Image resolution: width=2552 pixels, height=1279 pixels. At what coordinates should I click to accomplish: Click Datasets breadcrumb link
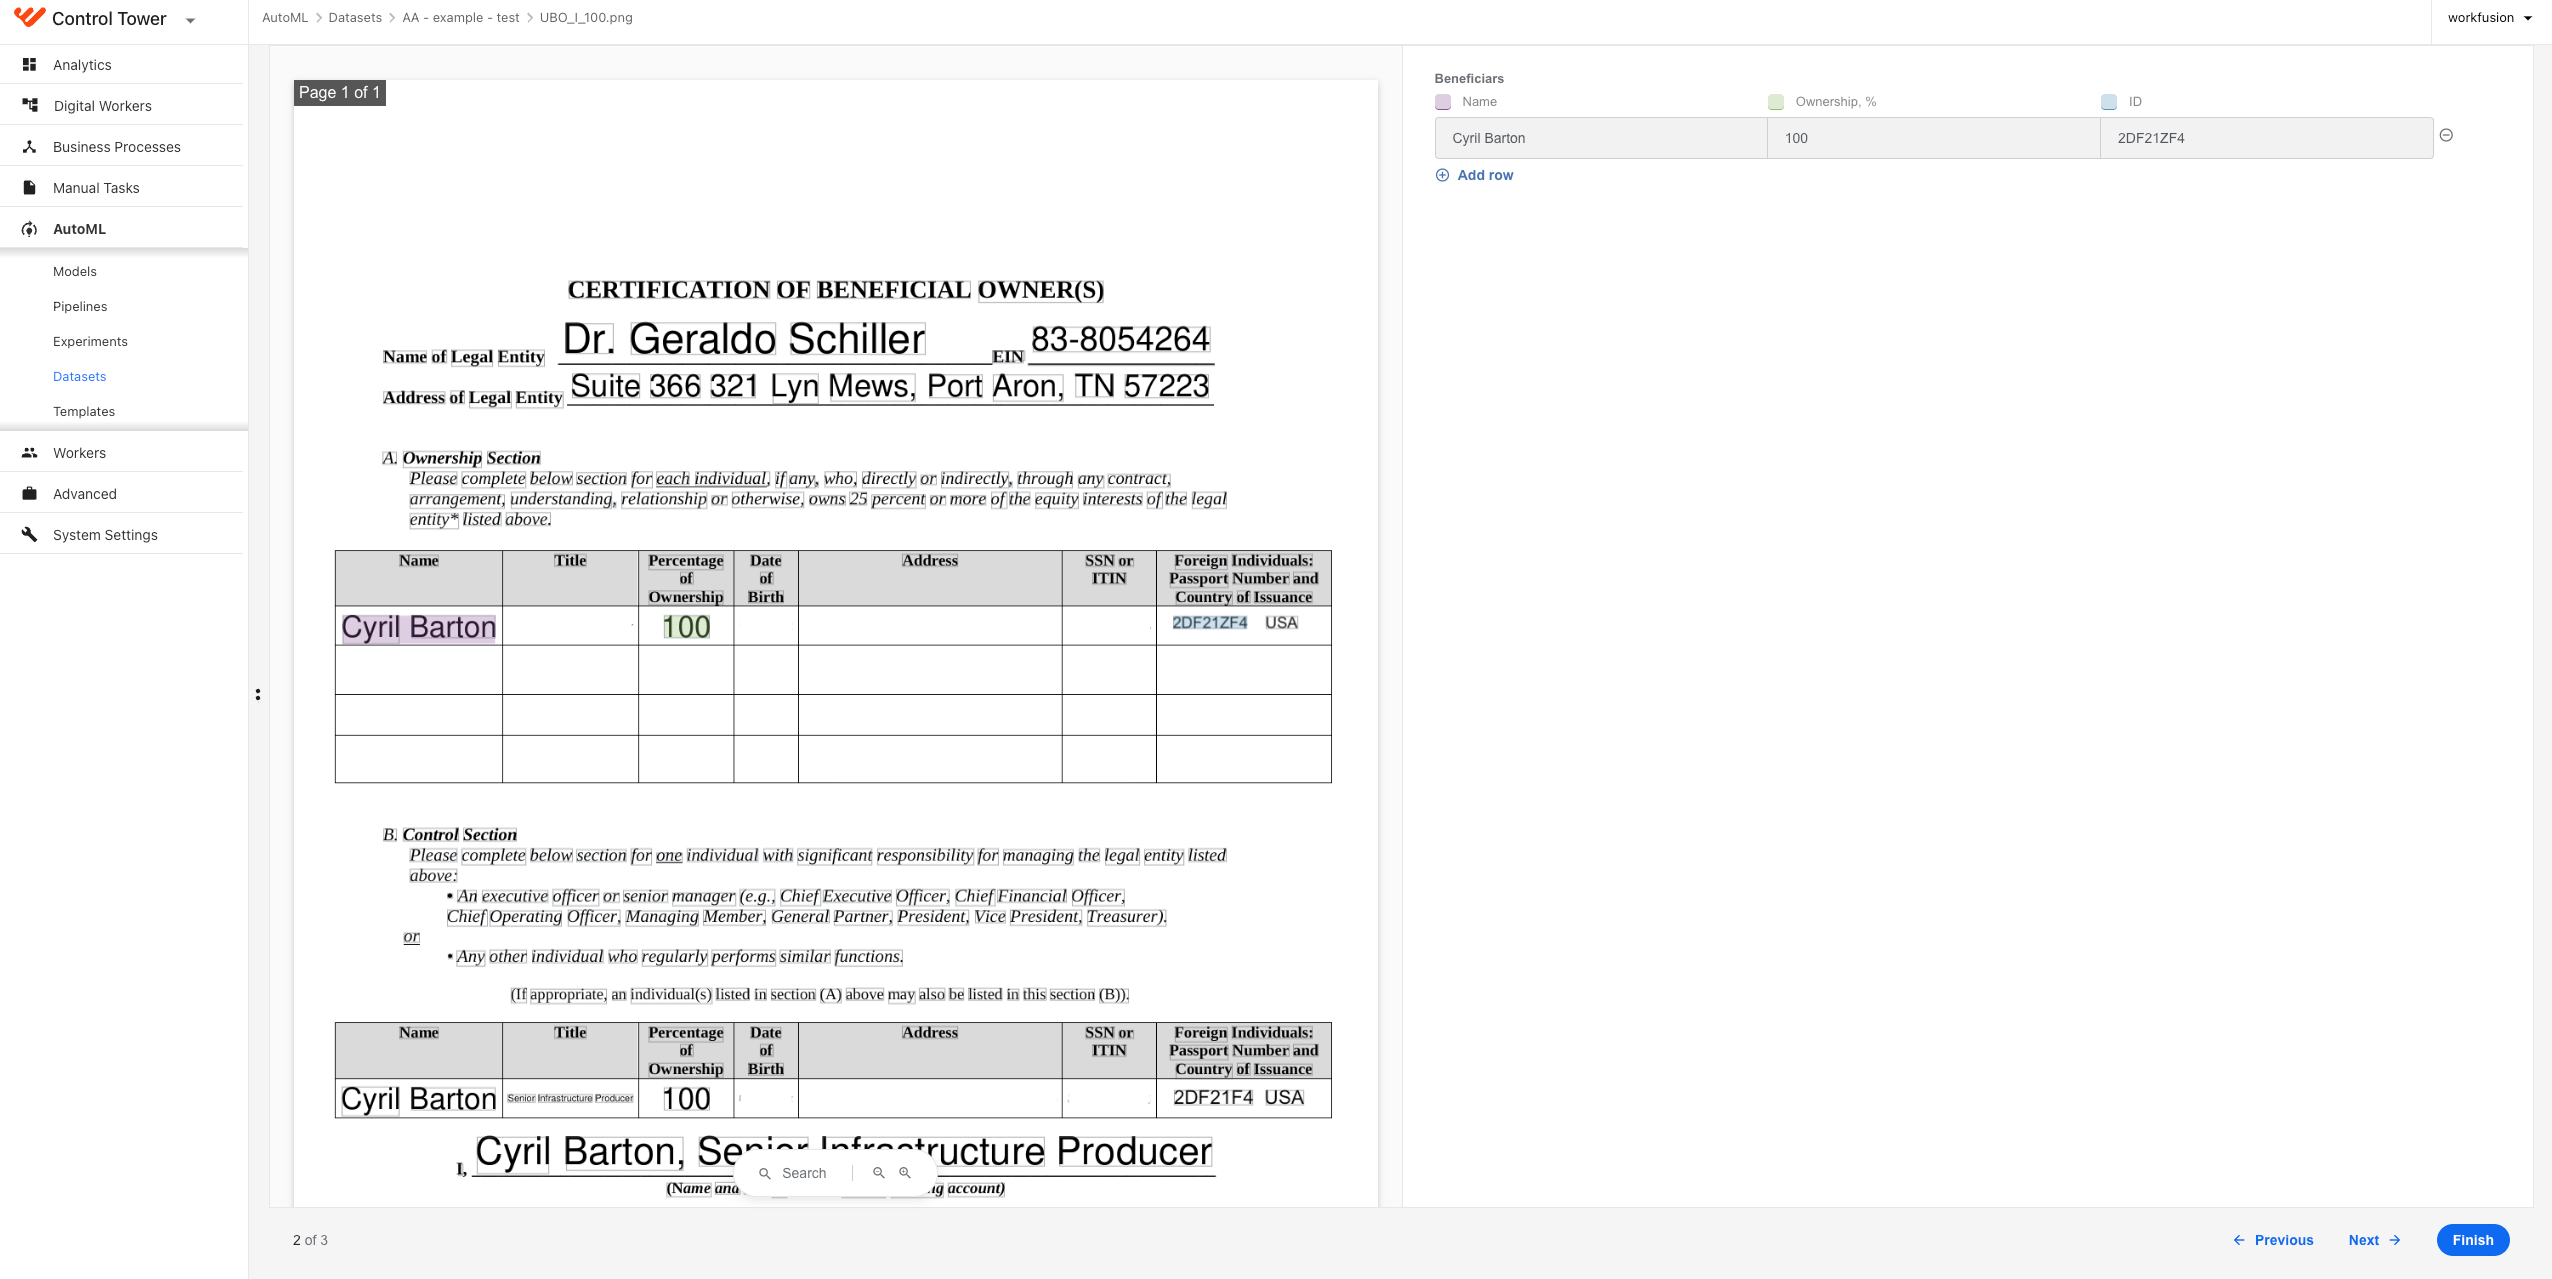coord(355,17)
